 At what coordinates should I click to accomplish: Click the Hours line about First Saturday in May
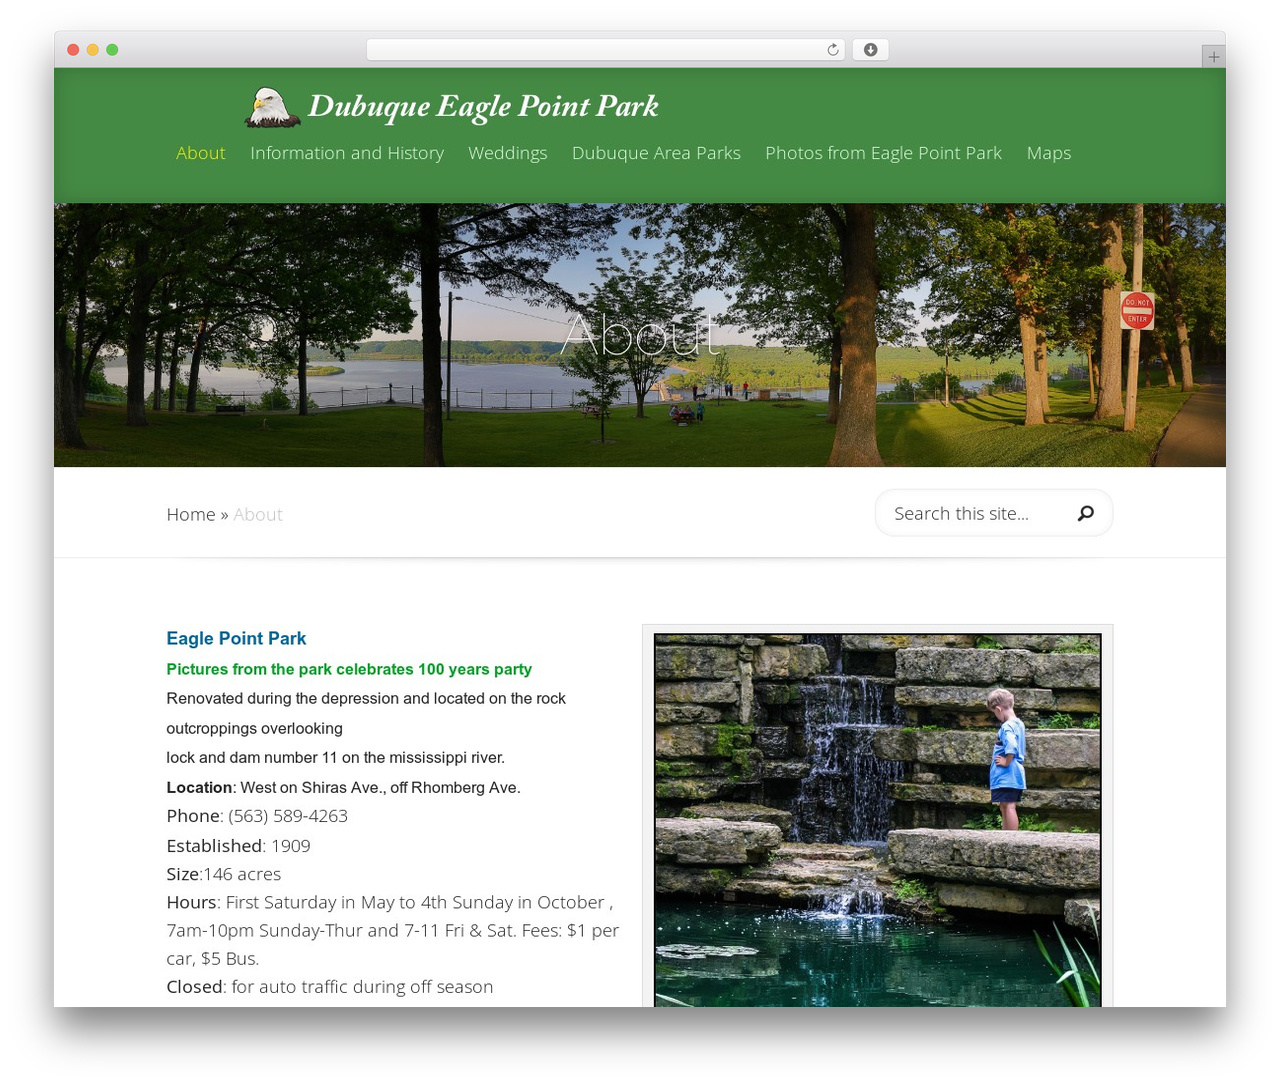(x=393, y=930)
